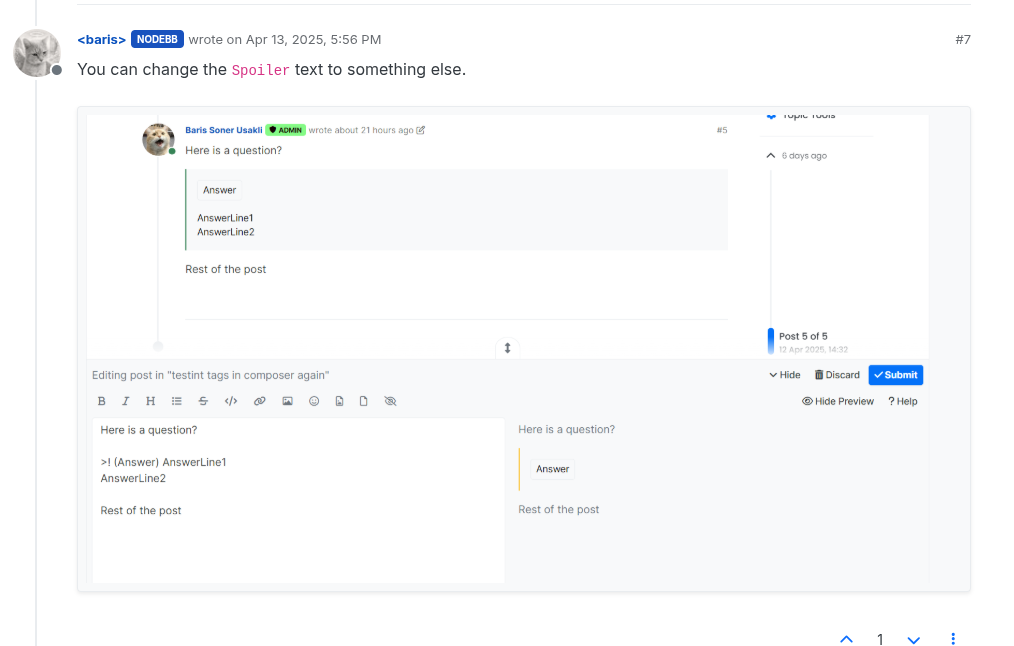Image resolution: width=1014 pixels, height=646 pixels.
Task: Click Discard to abandon the post edit
Action: [x=837, y=375]
